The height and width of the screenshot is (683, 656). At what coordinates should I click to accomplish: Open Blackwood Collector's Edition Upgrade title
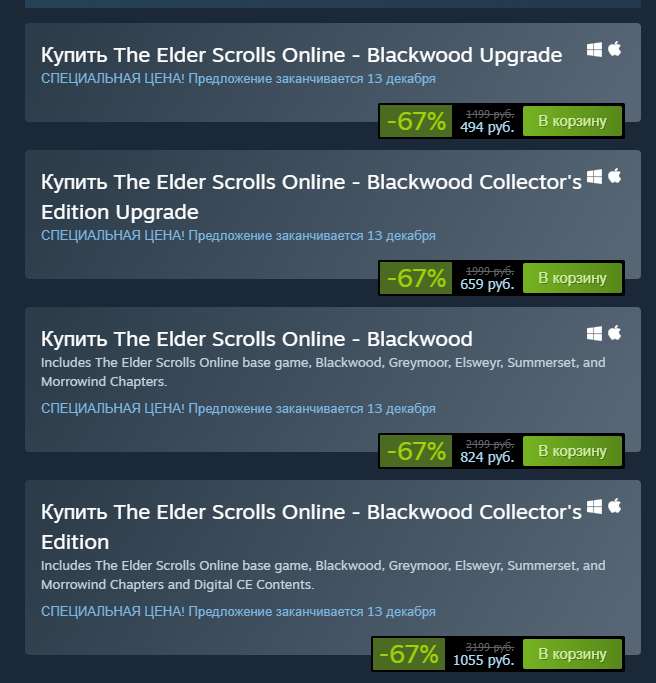click(311, 197)
